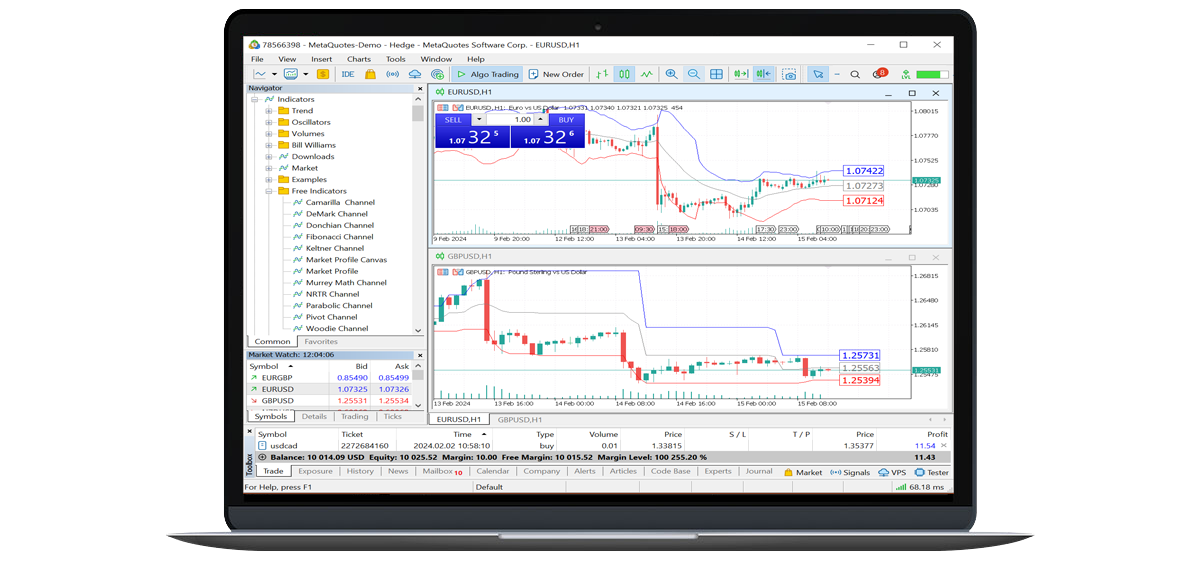Toggle bar chart mode in toolbar
The height and width of the screenshot is (561, 1200).
[601, 74]
